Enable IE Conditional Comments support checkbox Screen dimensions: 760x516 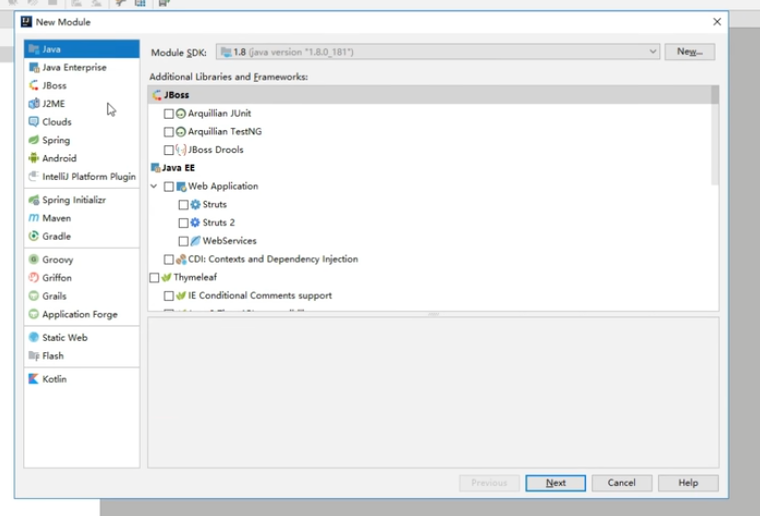tap(169, 296)
